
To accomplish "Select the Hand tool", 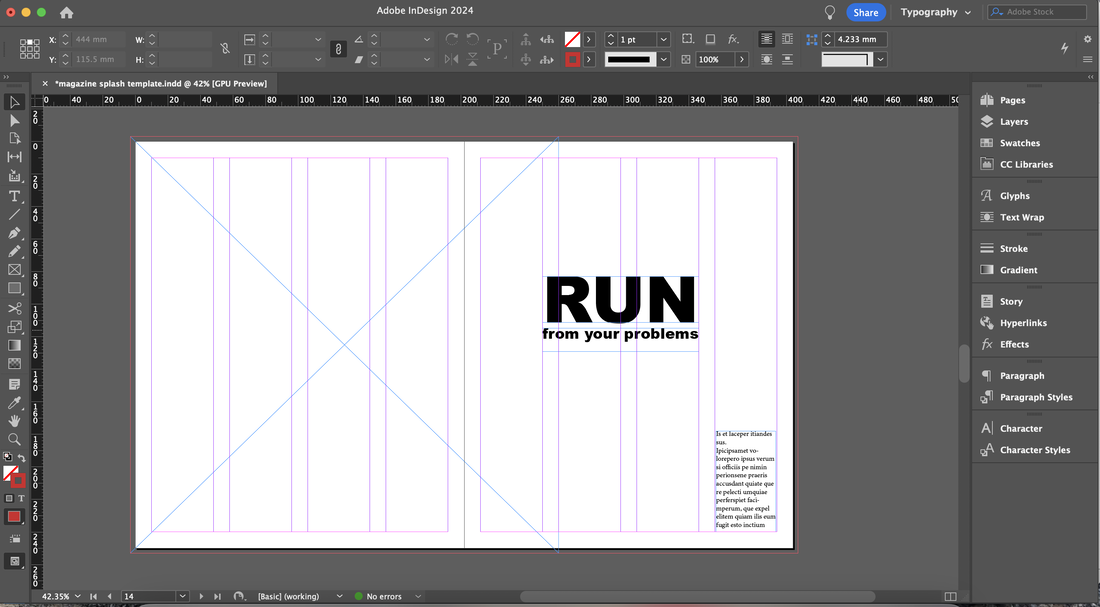I will (x=14, y=421).
